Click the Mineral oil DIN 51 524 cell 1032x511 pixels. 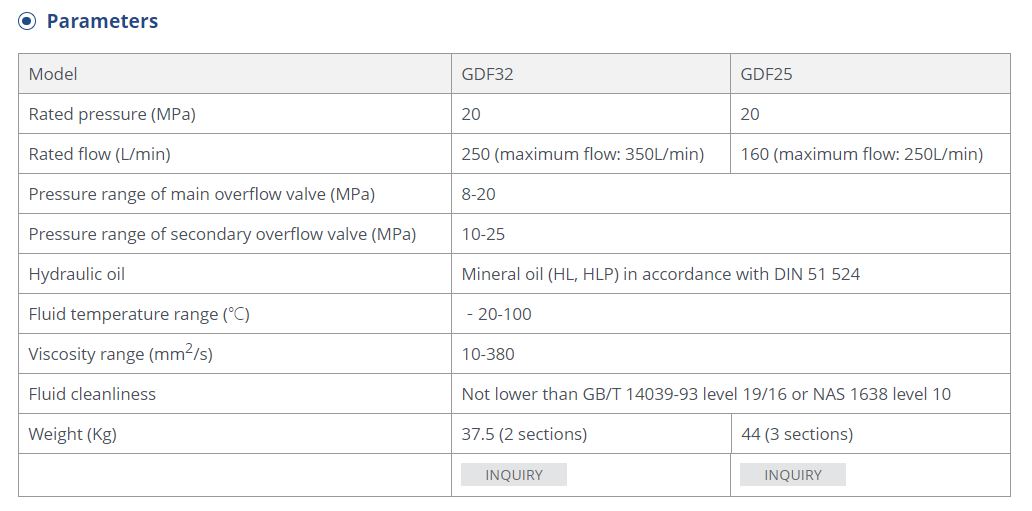pyautogui.click(x=731, y=274)
